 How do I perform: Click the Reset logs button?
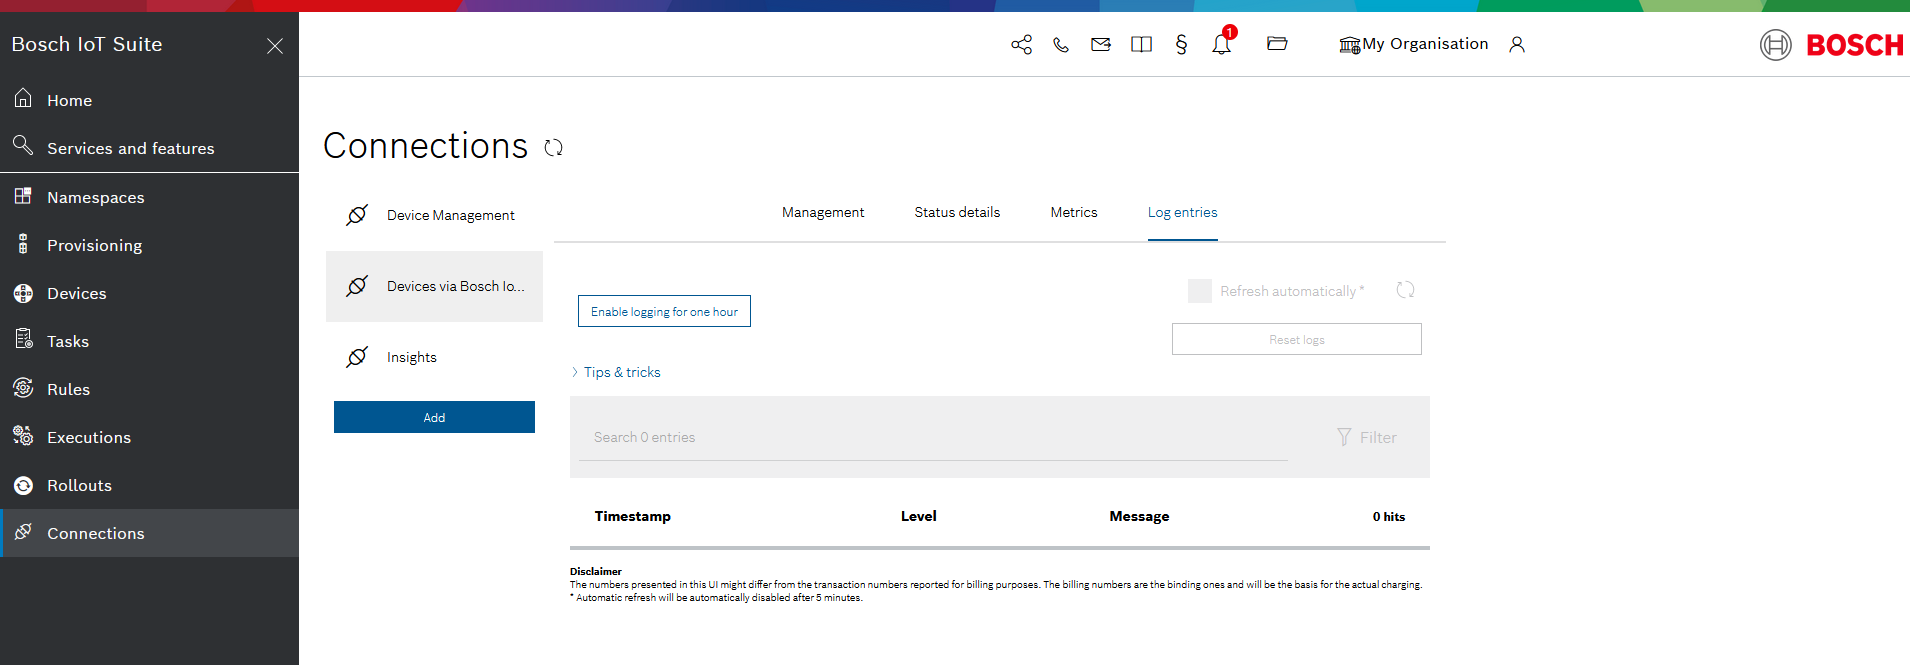pos(1296,339)
